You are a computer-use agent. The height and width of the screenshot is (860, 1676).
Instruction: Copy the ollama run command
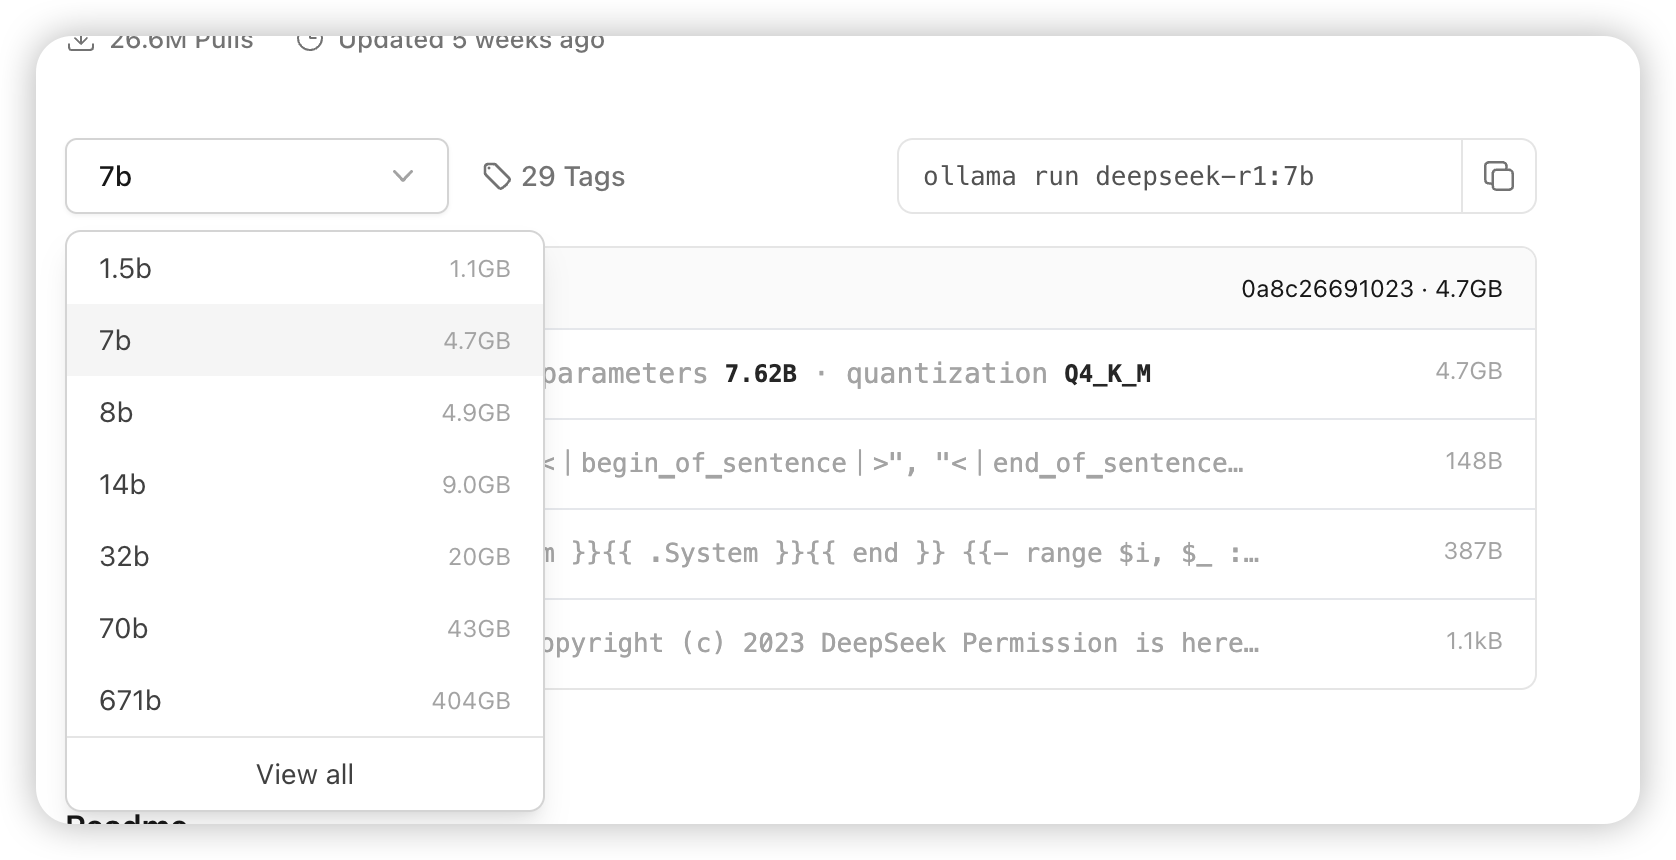[1498, 176]
